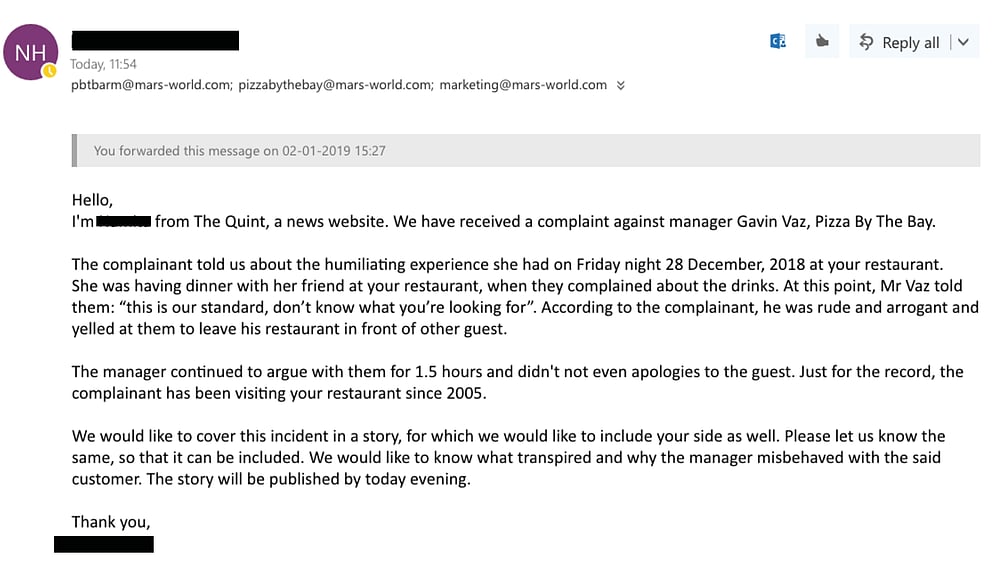The width and height of the screenshot is (1000, 562).
Task: Click the forwarded message info bar
Action: click(527, 151)
